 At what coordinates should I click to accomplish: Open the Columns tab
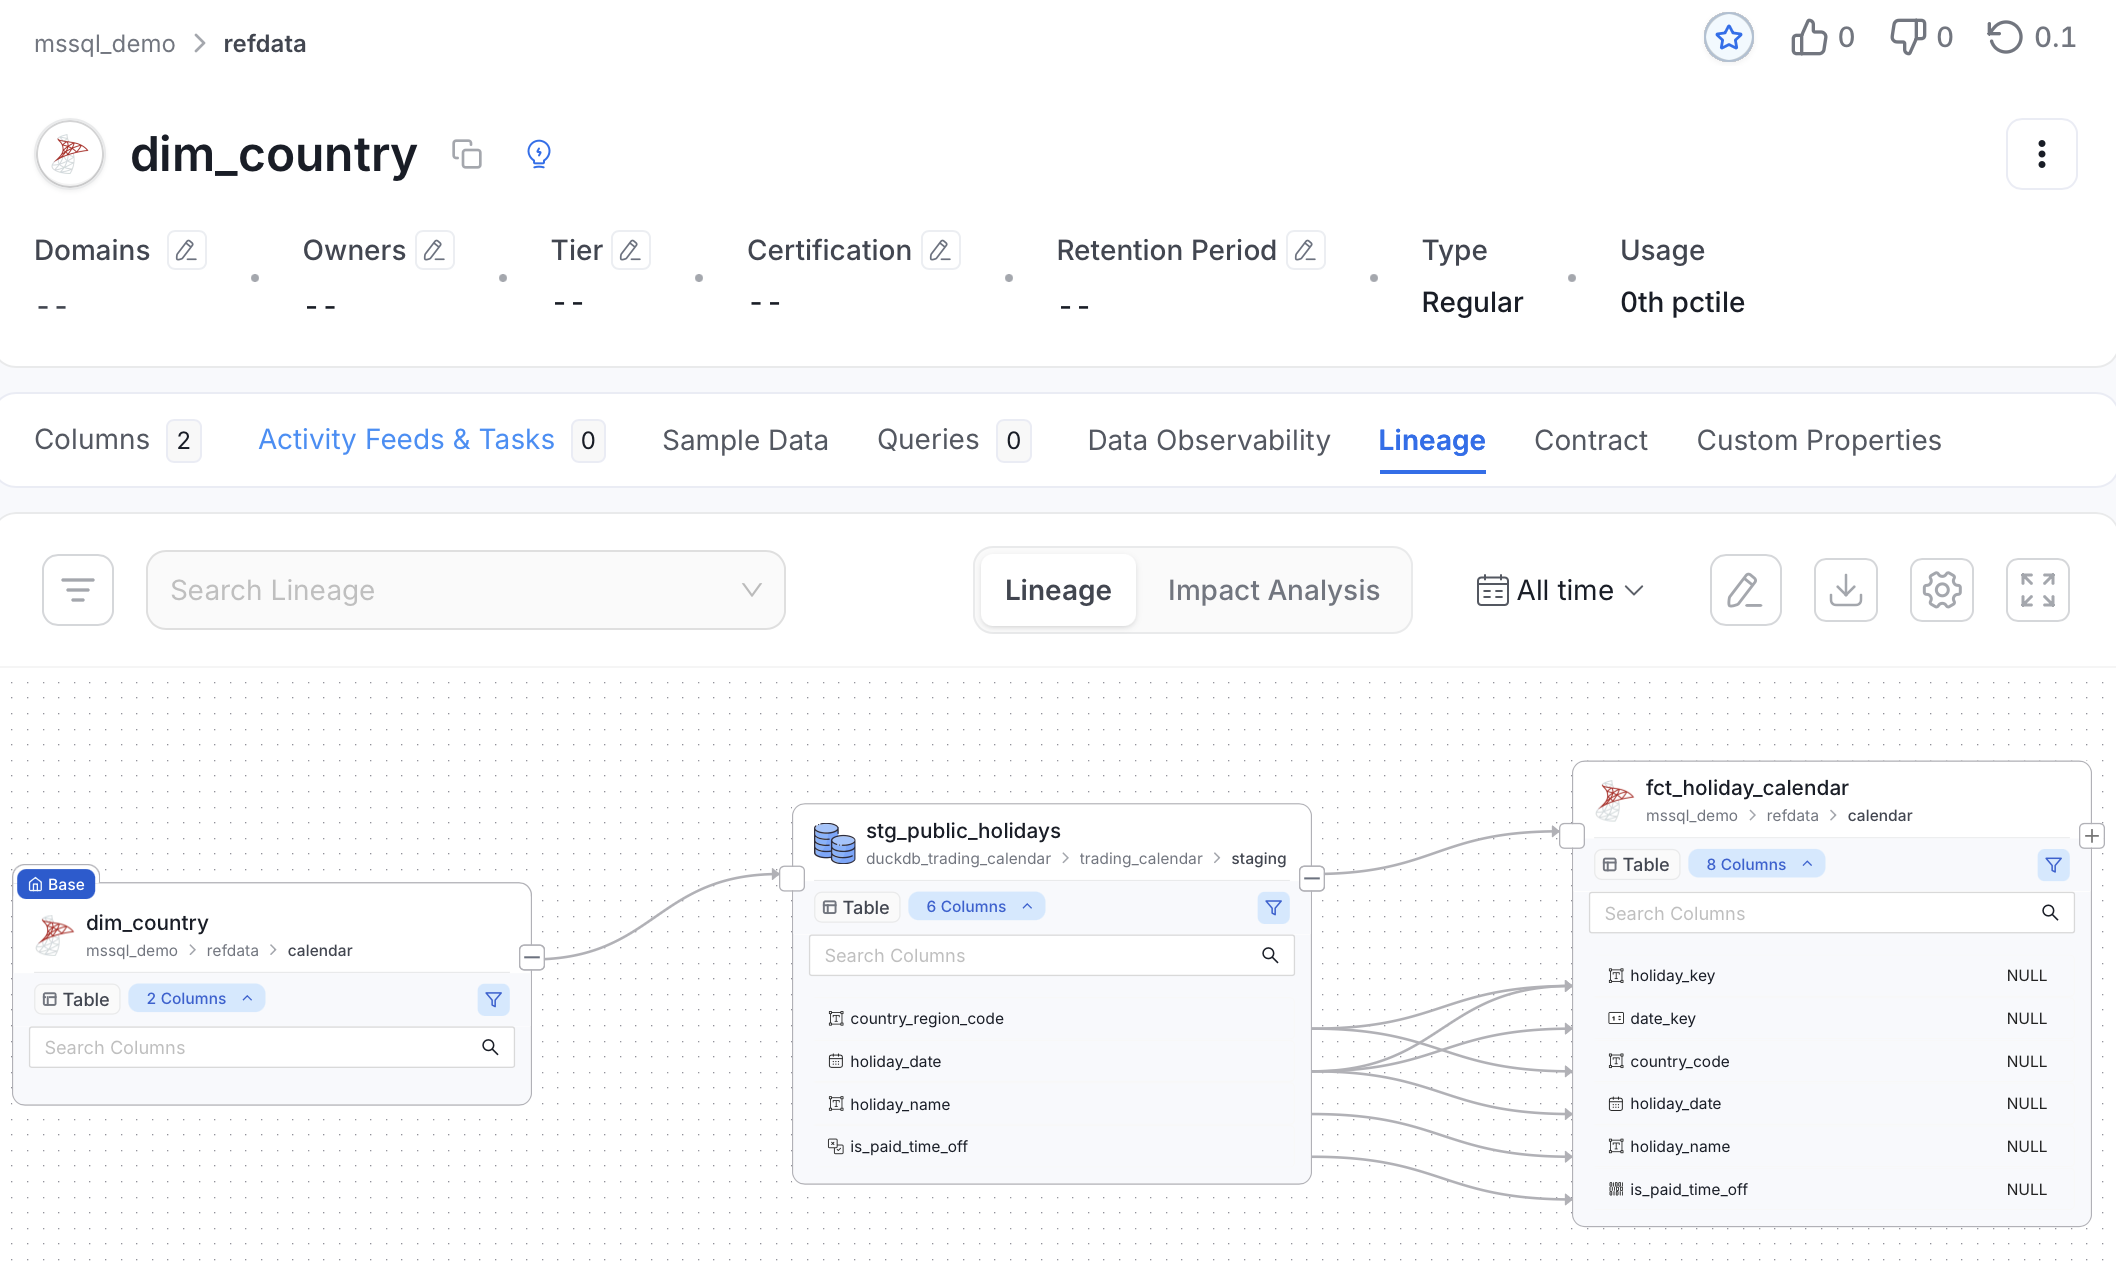pos(117,440)
